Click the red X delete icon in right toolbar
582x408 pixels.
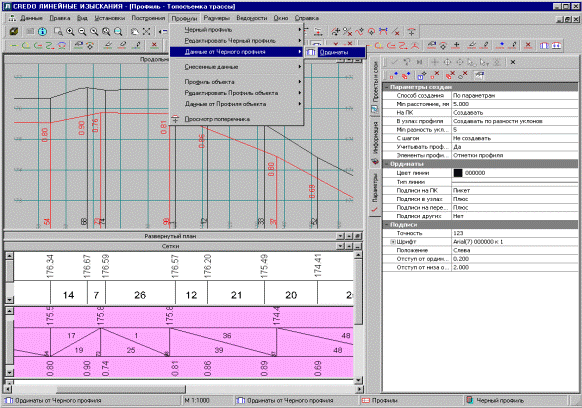click(528, 45)
